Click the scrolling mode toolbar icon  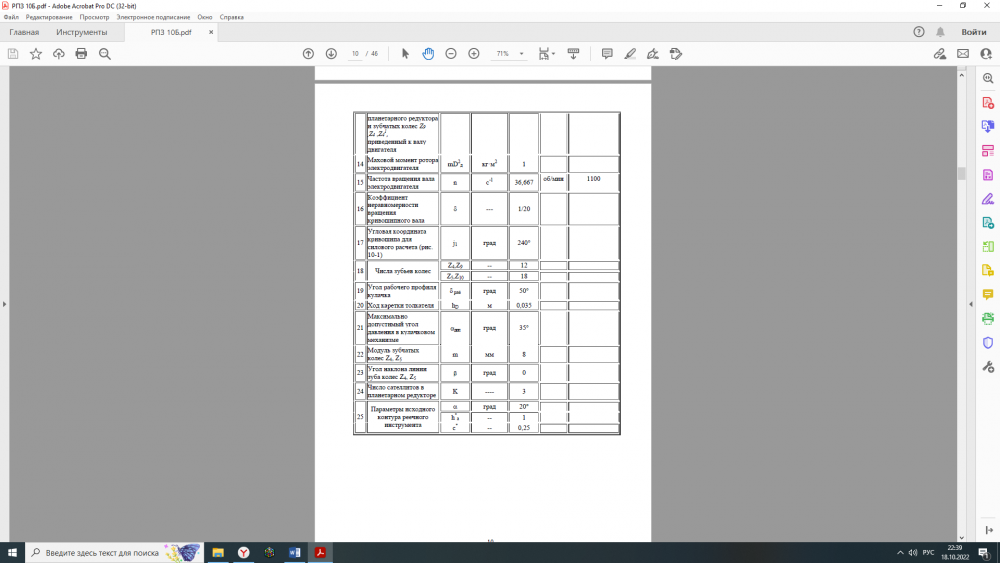click(573, 54)
